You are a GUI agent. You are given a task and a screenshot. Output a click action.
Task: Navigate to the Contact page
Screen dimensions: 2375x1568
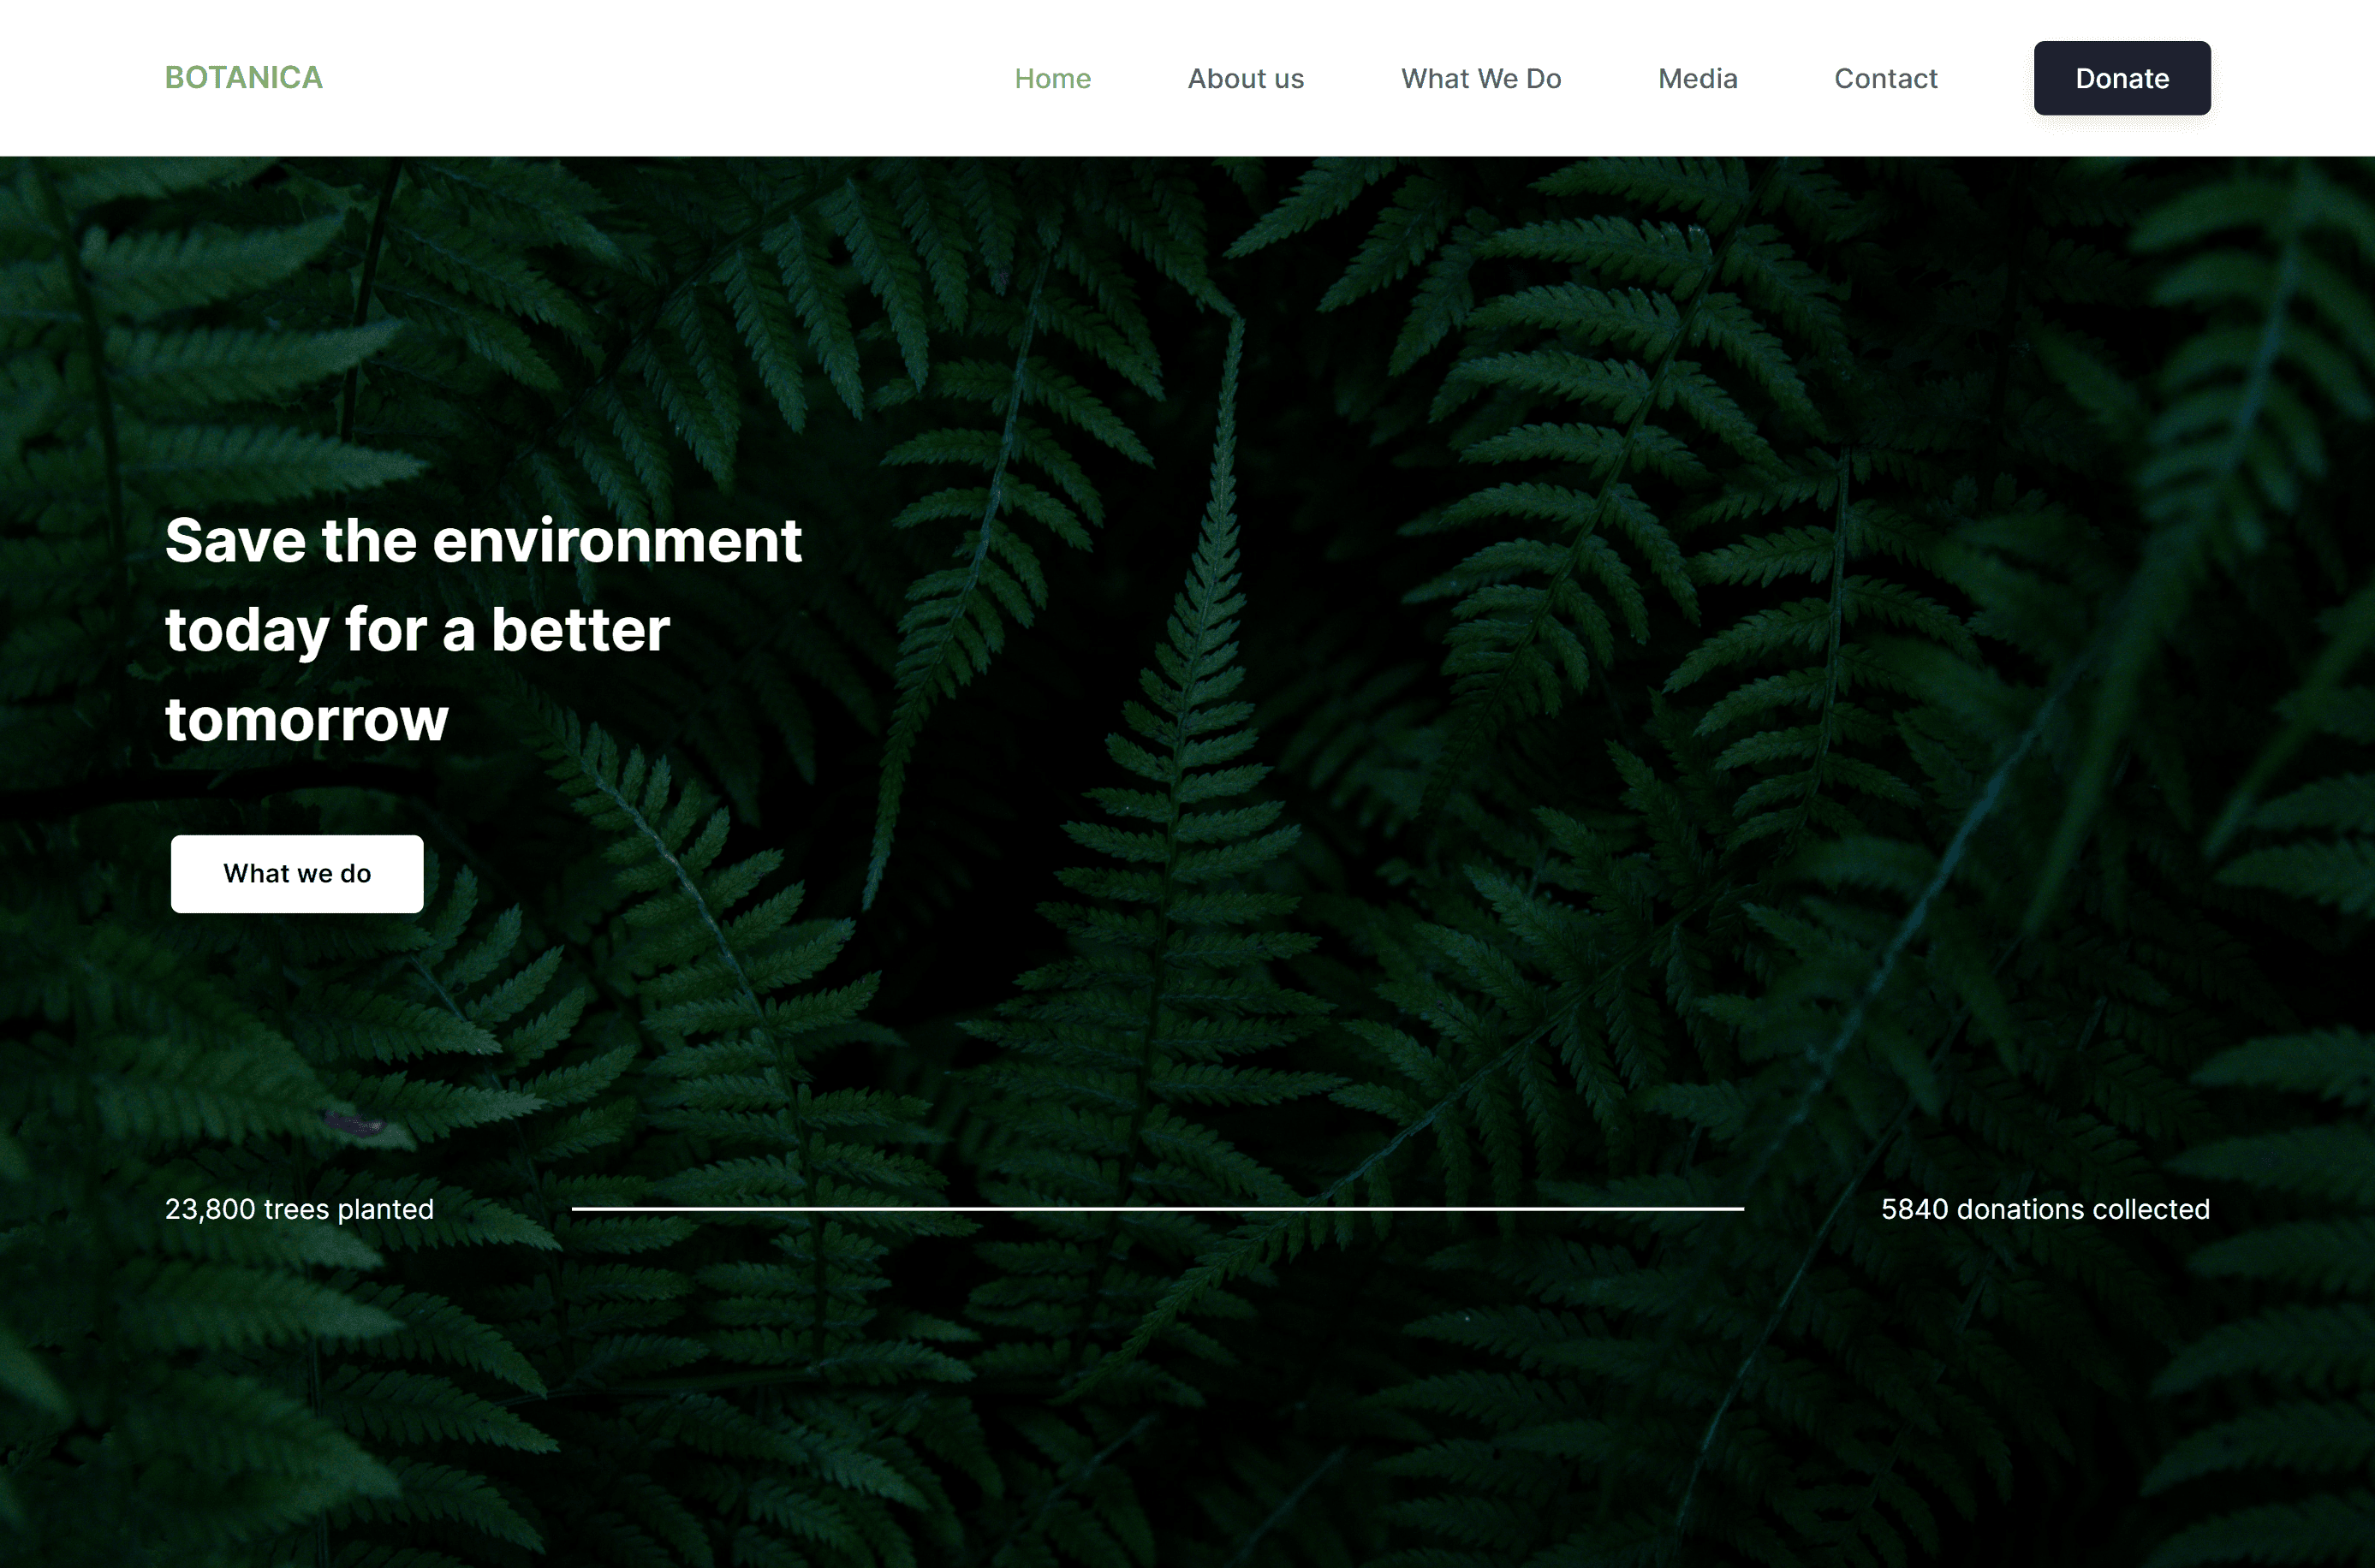click(1885, 78)
